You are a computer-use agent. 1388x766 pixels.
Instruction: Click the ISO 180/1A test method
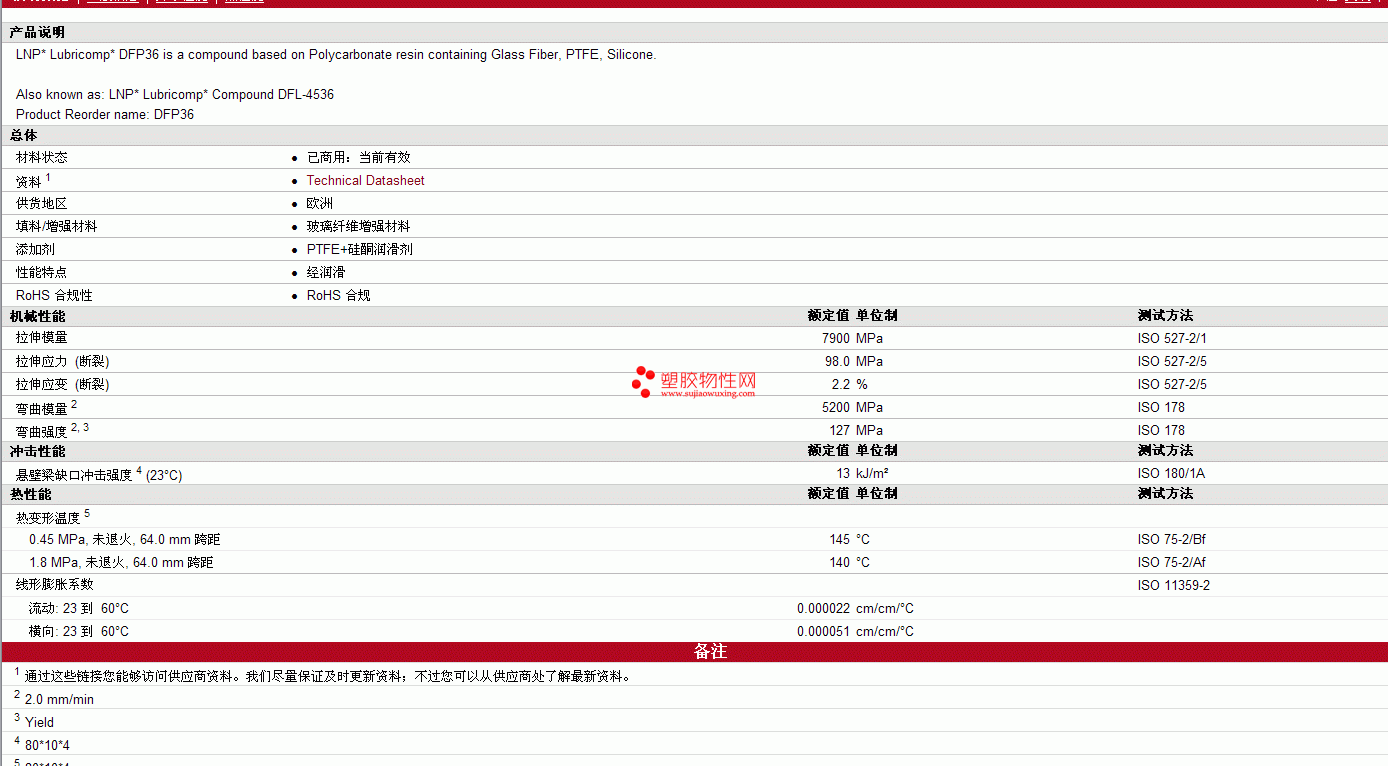click(x=1171, y=474)
